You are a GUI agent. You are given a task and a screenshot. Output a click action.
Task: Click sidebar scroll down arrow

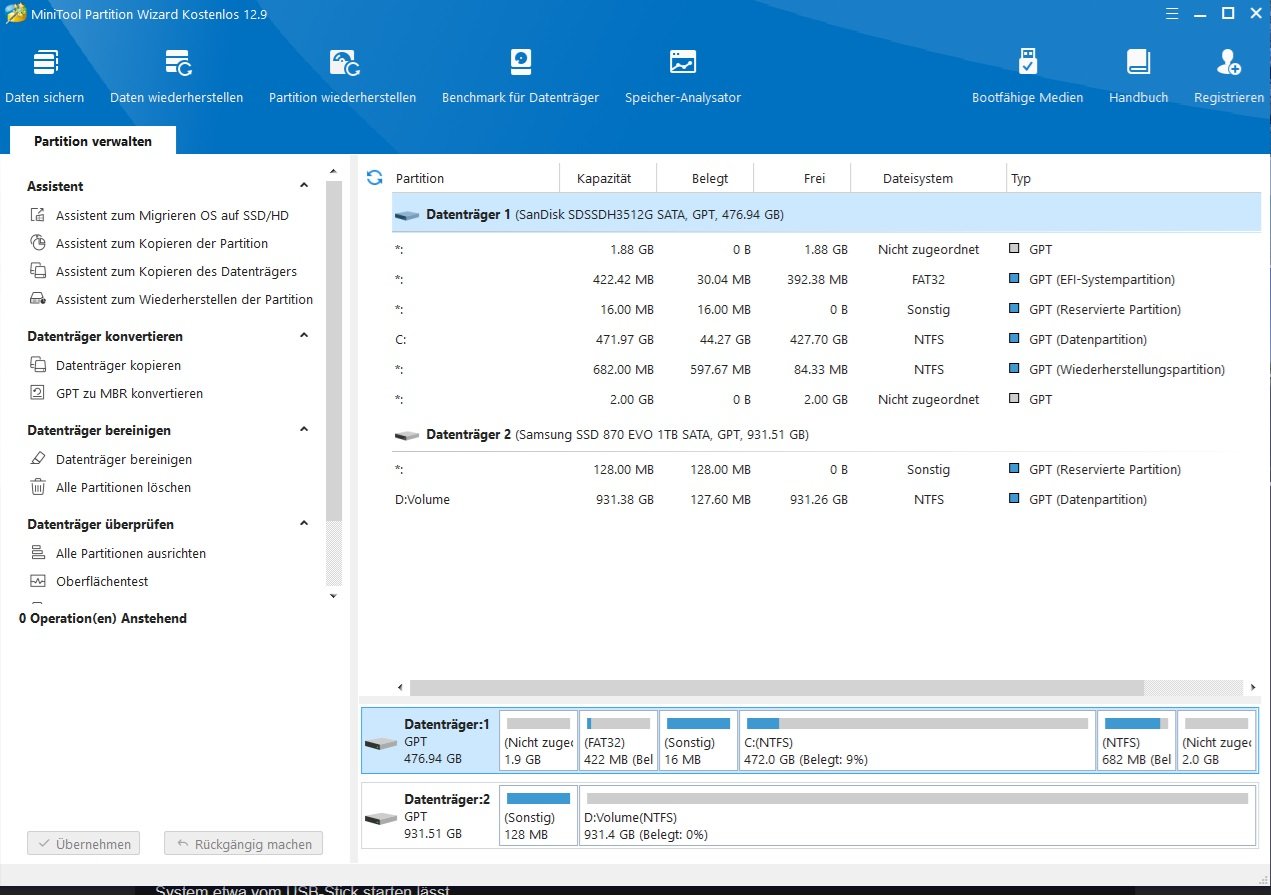pos(334,596)
